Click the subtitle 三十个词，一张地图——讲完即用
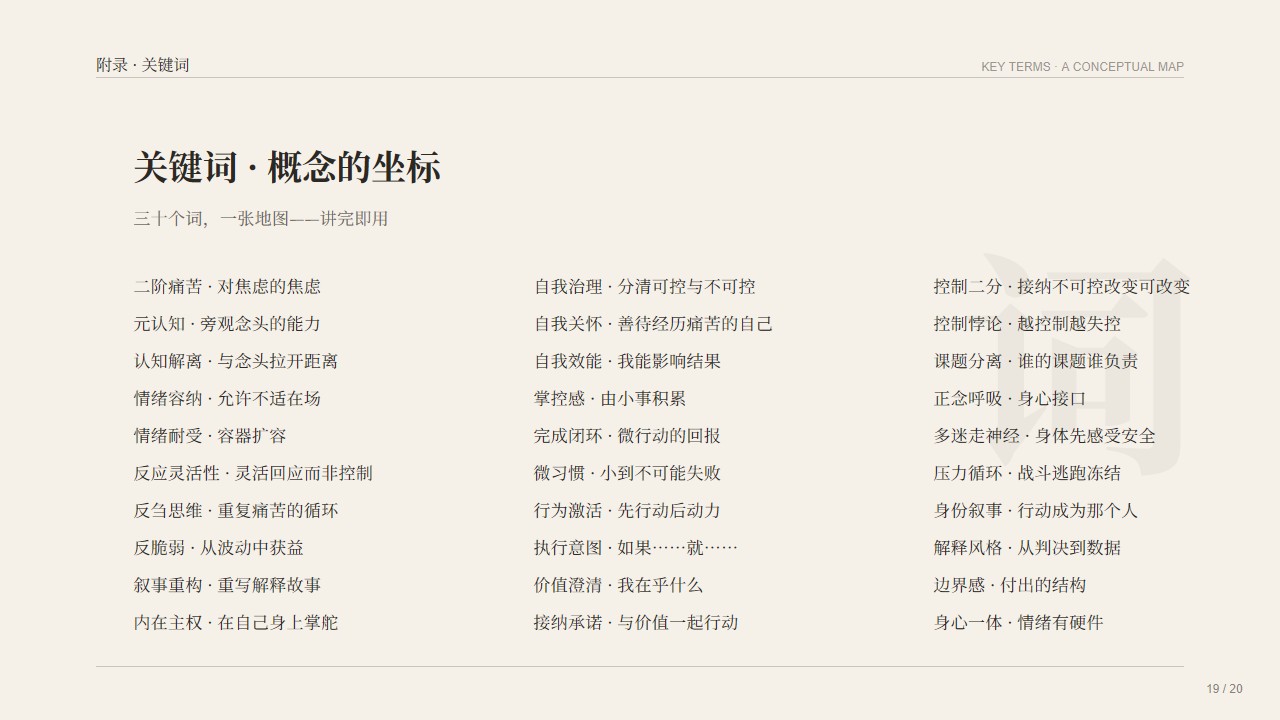The image size is (1280, 720). (x=261, y=219)
